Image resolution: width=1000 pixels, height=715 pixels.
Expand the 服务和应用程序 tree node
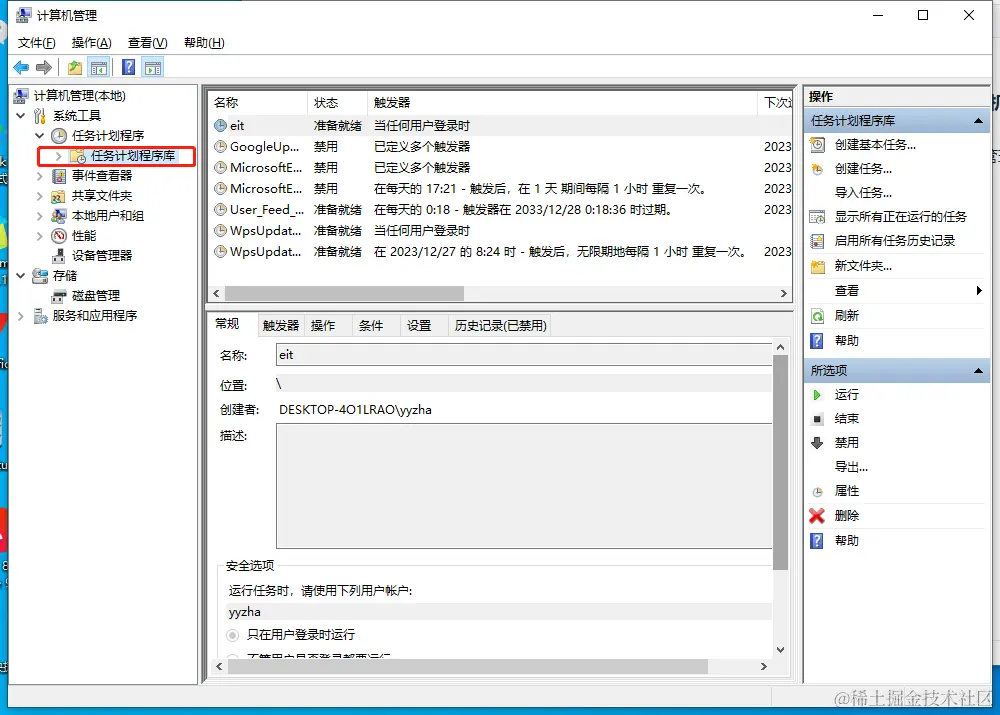21,316
